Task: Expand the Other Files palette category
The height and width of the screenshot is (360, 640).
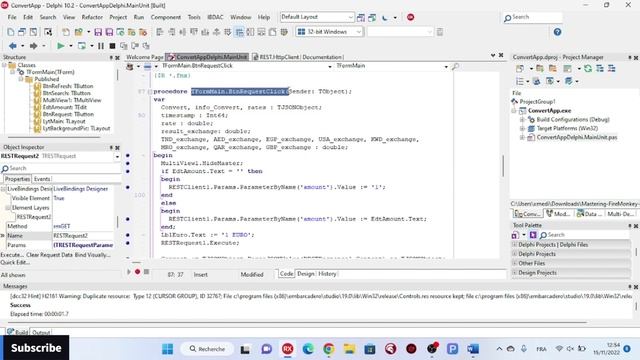Action: click(514, 263)
